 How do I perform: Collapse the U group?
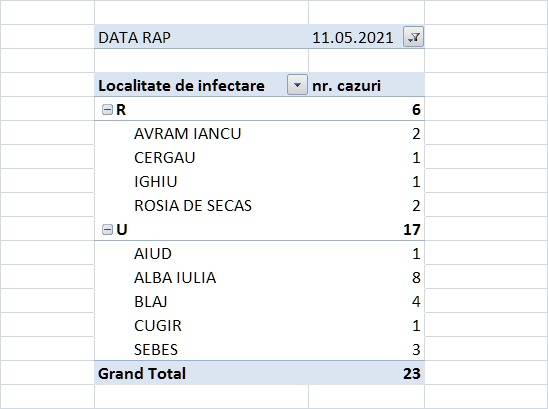(107, 230)
